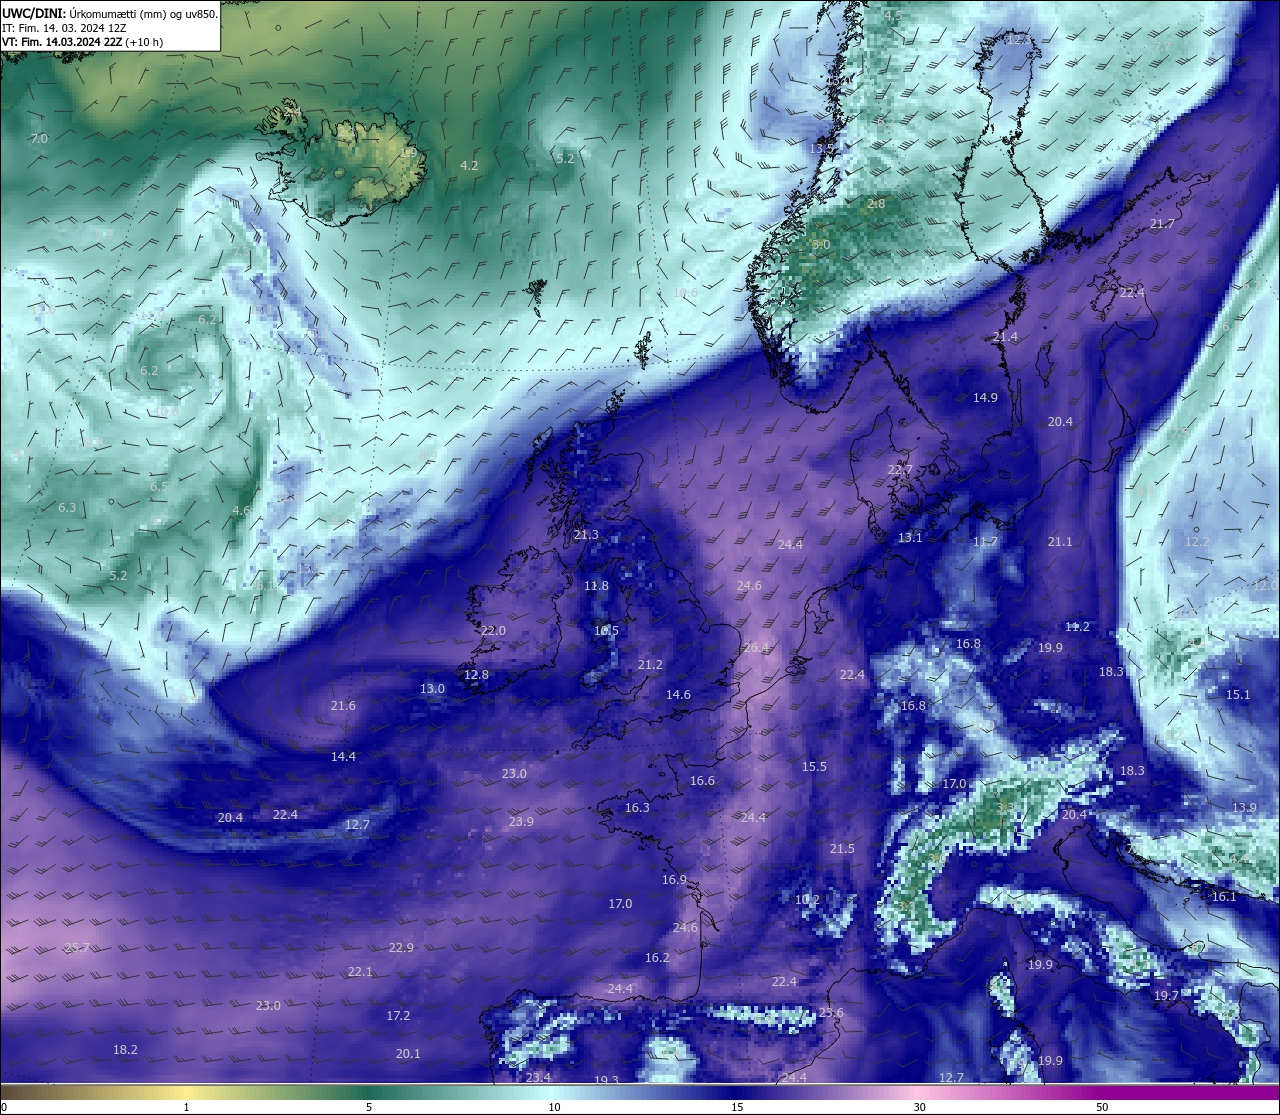Screen dimensions: 1280x1115
Task: Click the 16.6 value label
Action: [x=702, y=780]
